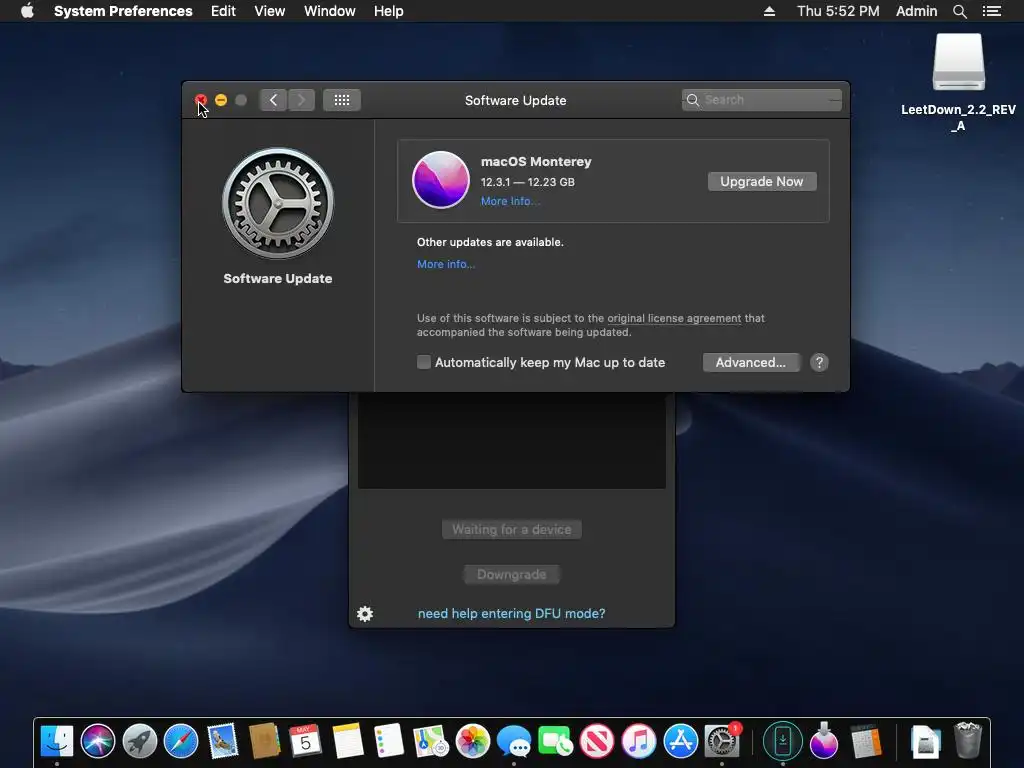Open LeetDown settings gear icon

(x=364, y=613)
